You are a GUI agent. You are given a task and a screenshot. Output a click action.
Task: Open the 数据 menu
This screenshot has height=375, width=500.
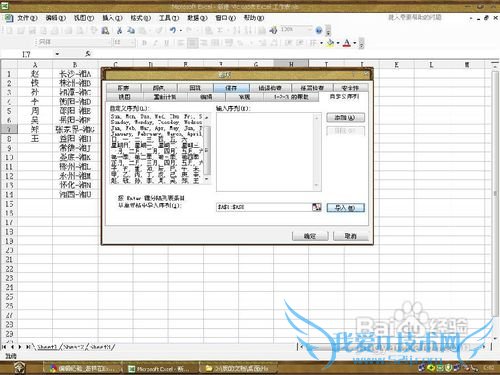(x=197, y=18)
